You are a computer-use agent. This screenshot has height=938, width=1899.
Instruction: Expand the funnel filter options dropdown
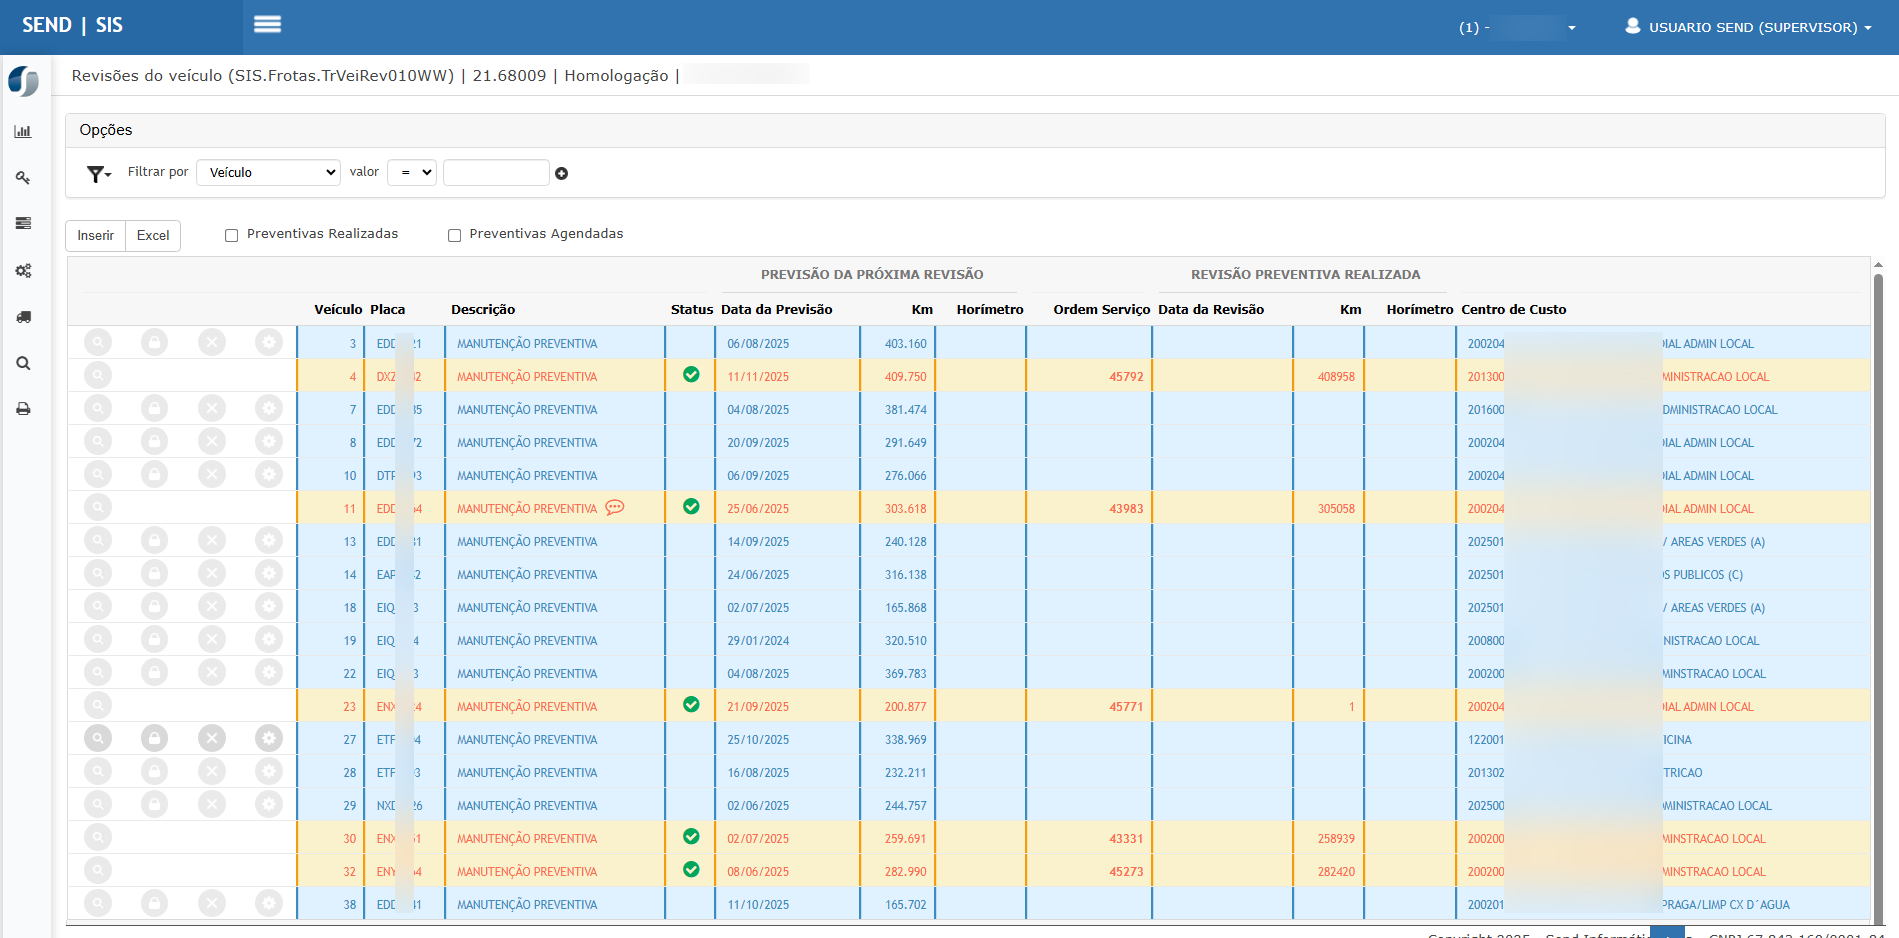coord(98,174)
